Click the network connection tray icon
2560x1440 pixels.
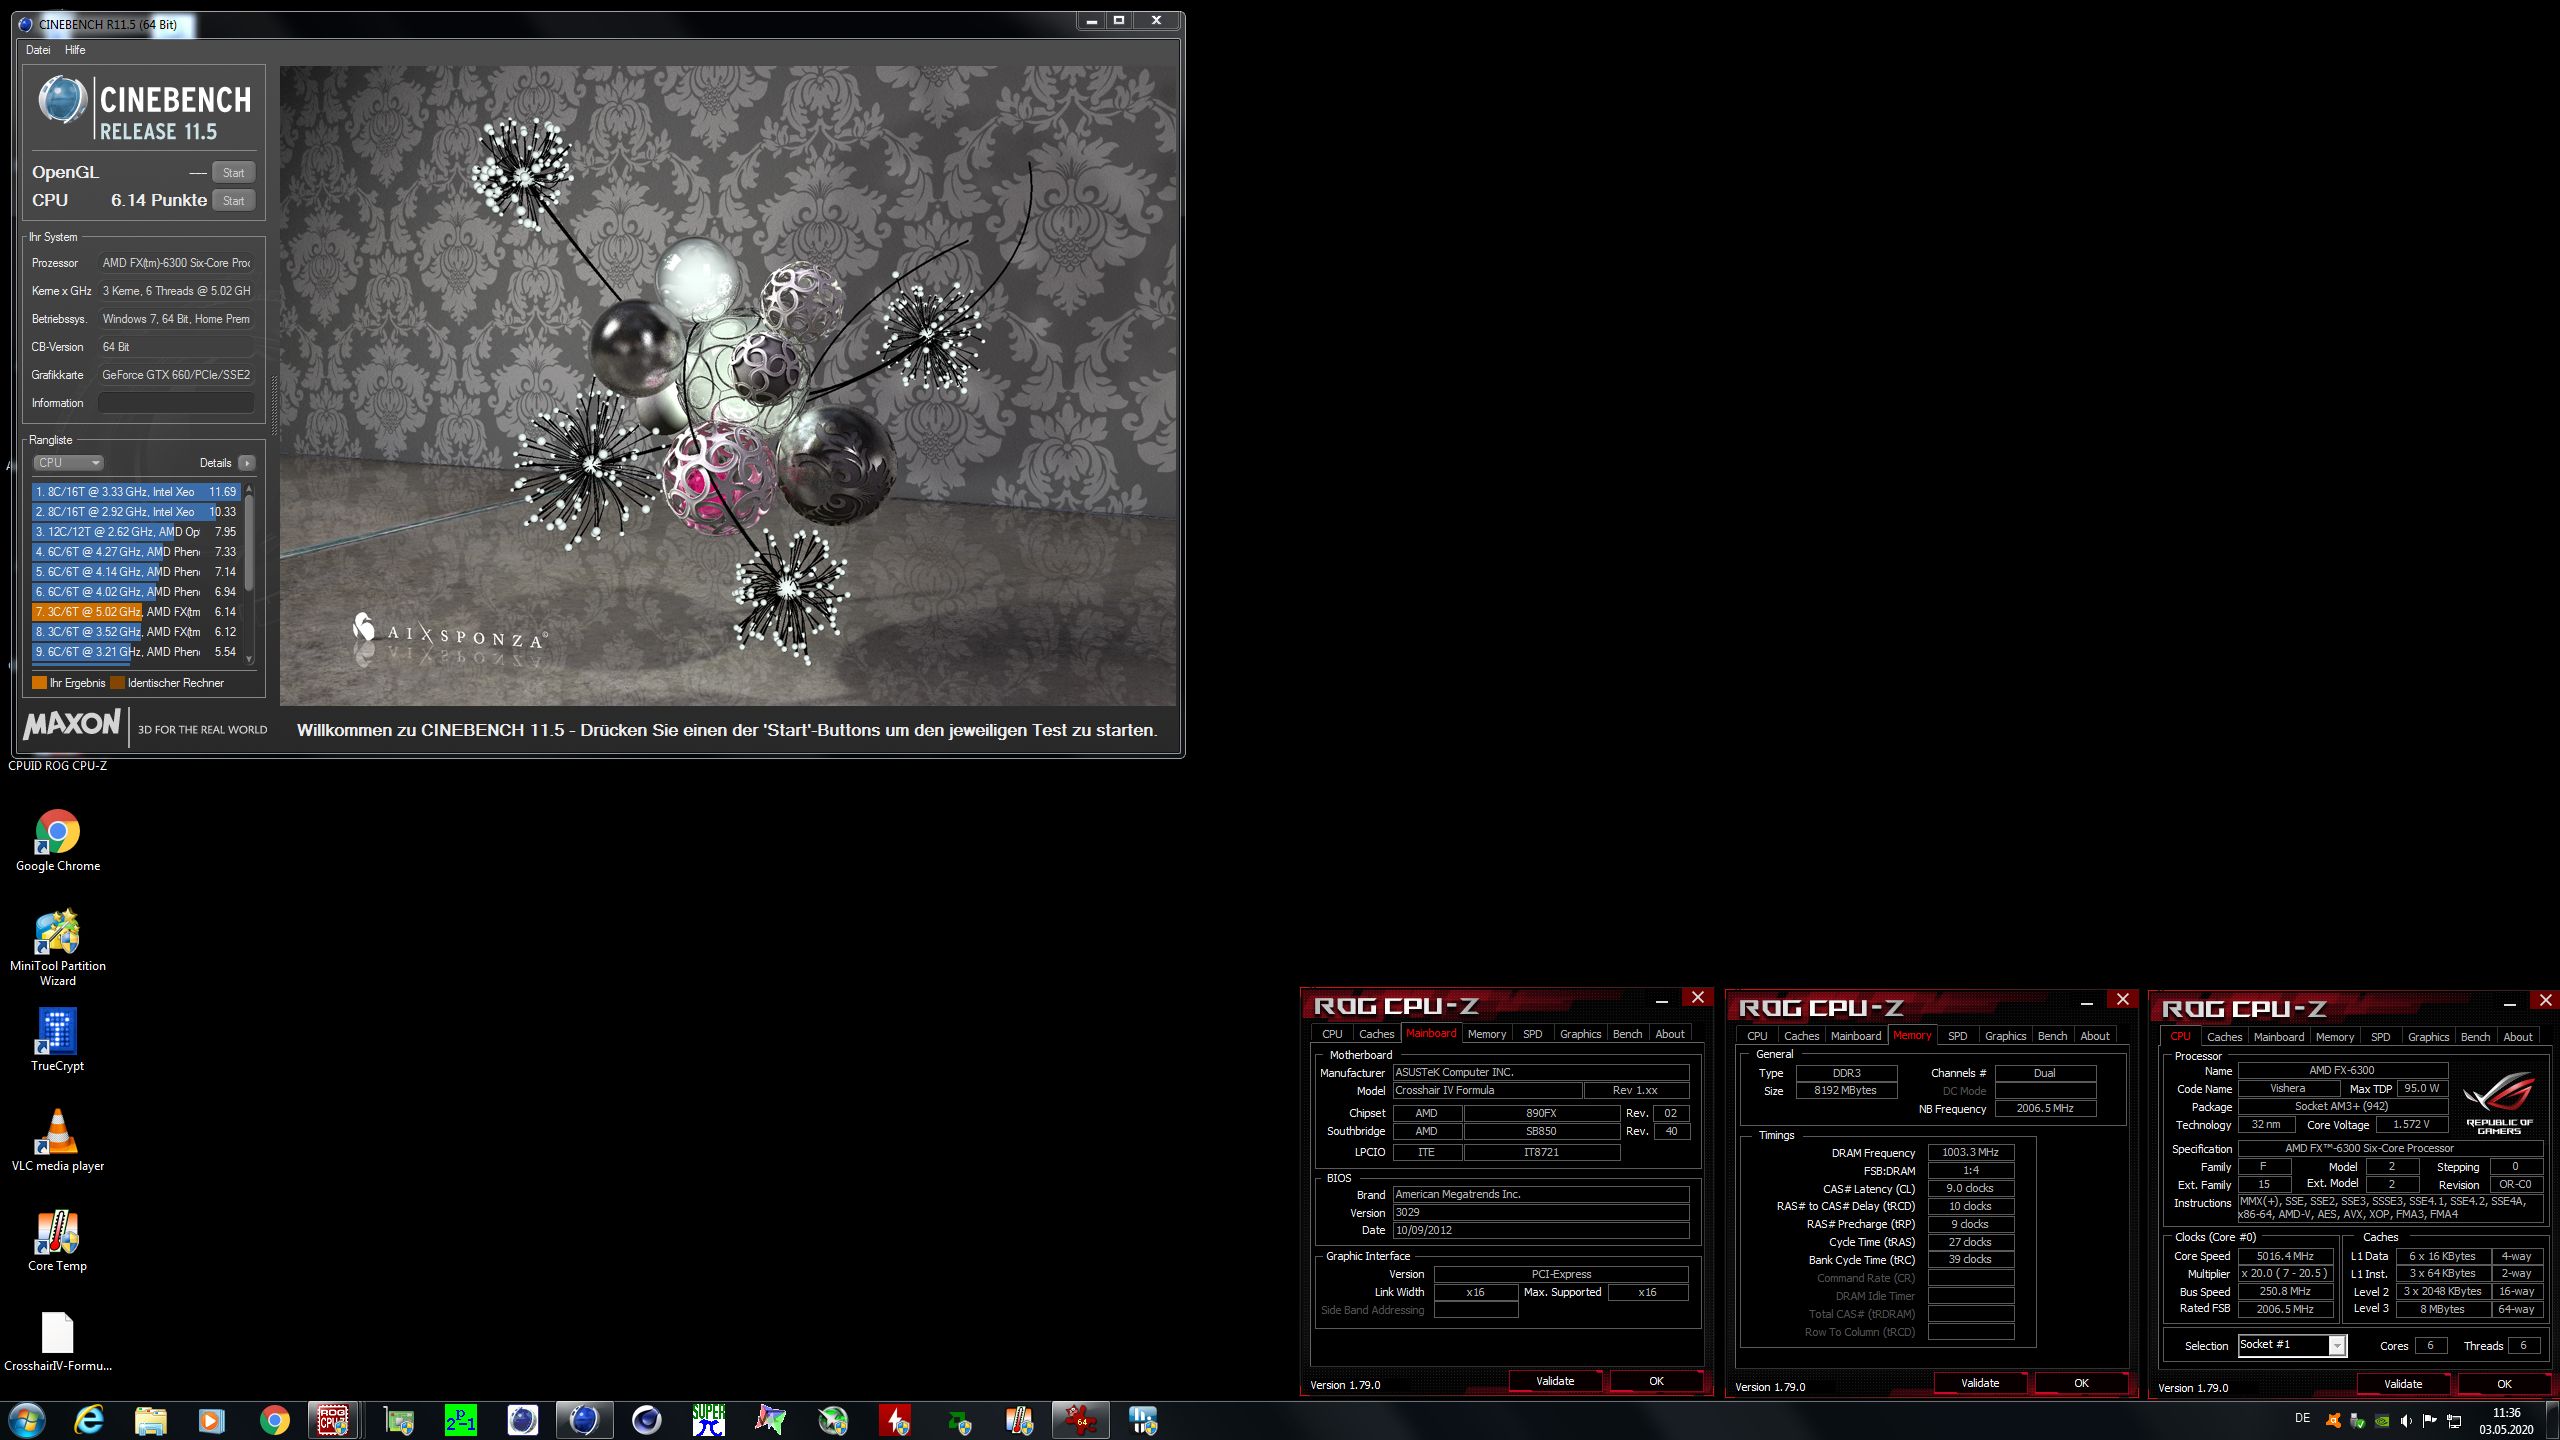point(2454,1420)
